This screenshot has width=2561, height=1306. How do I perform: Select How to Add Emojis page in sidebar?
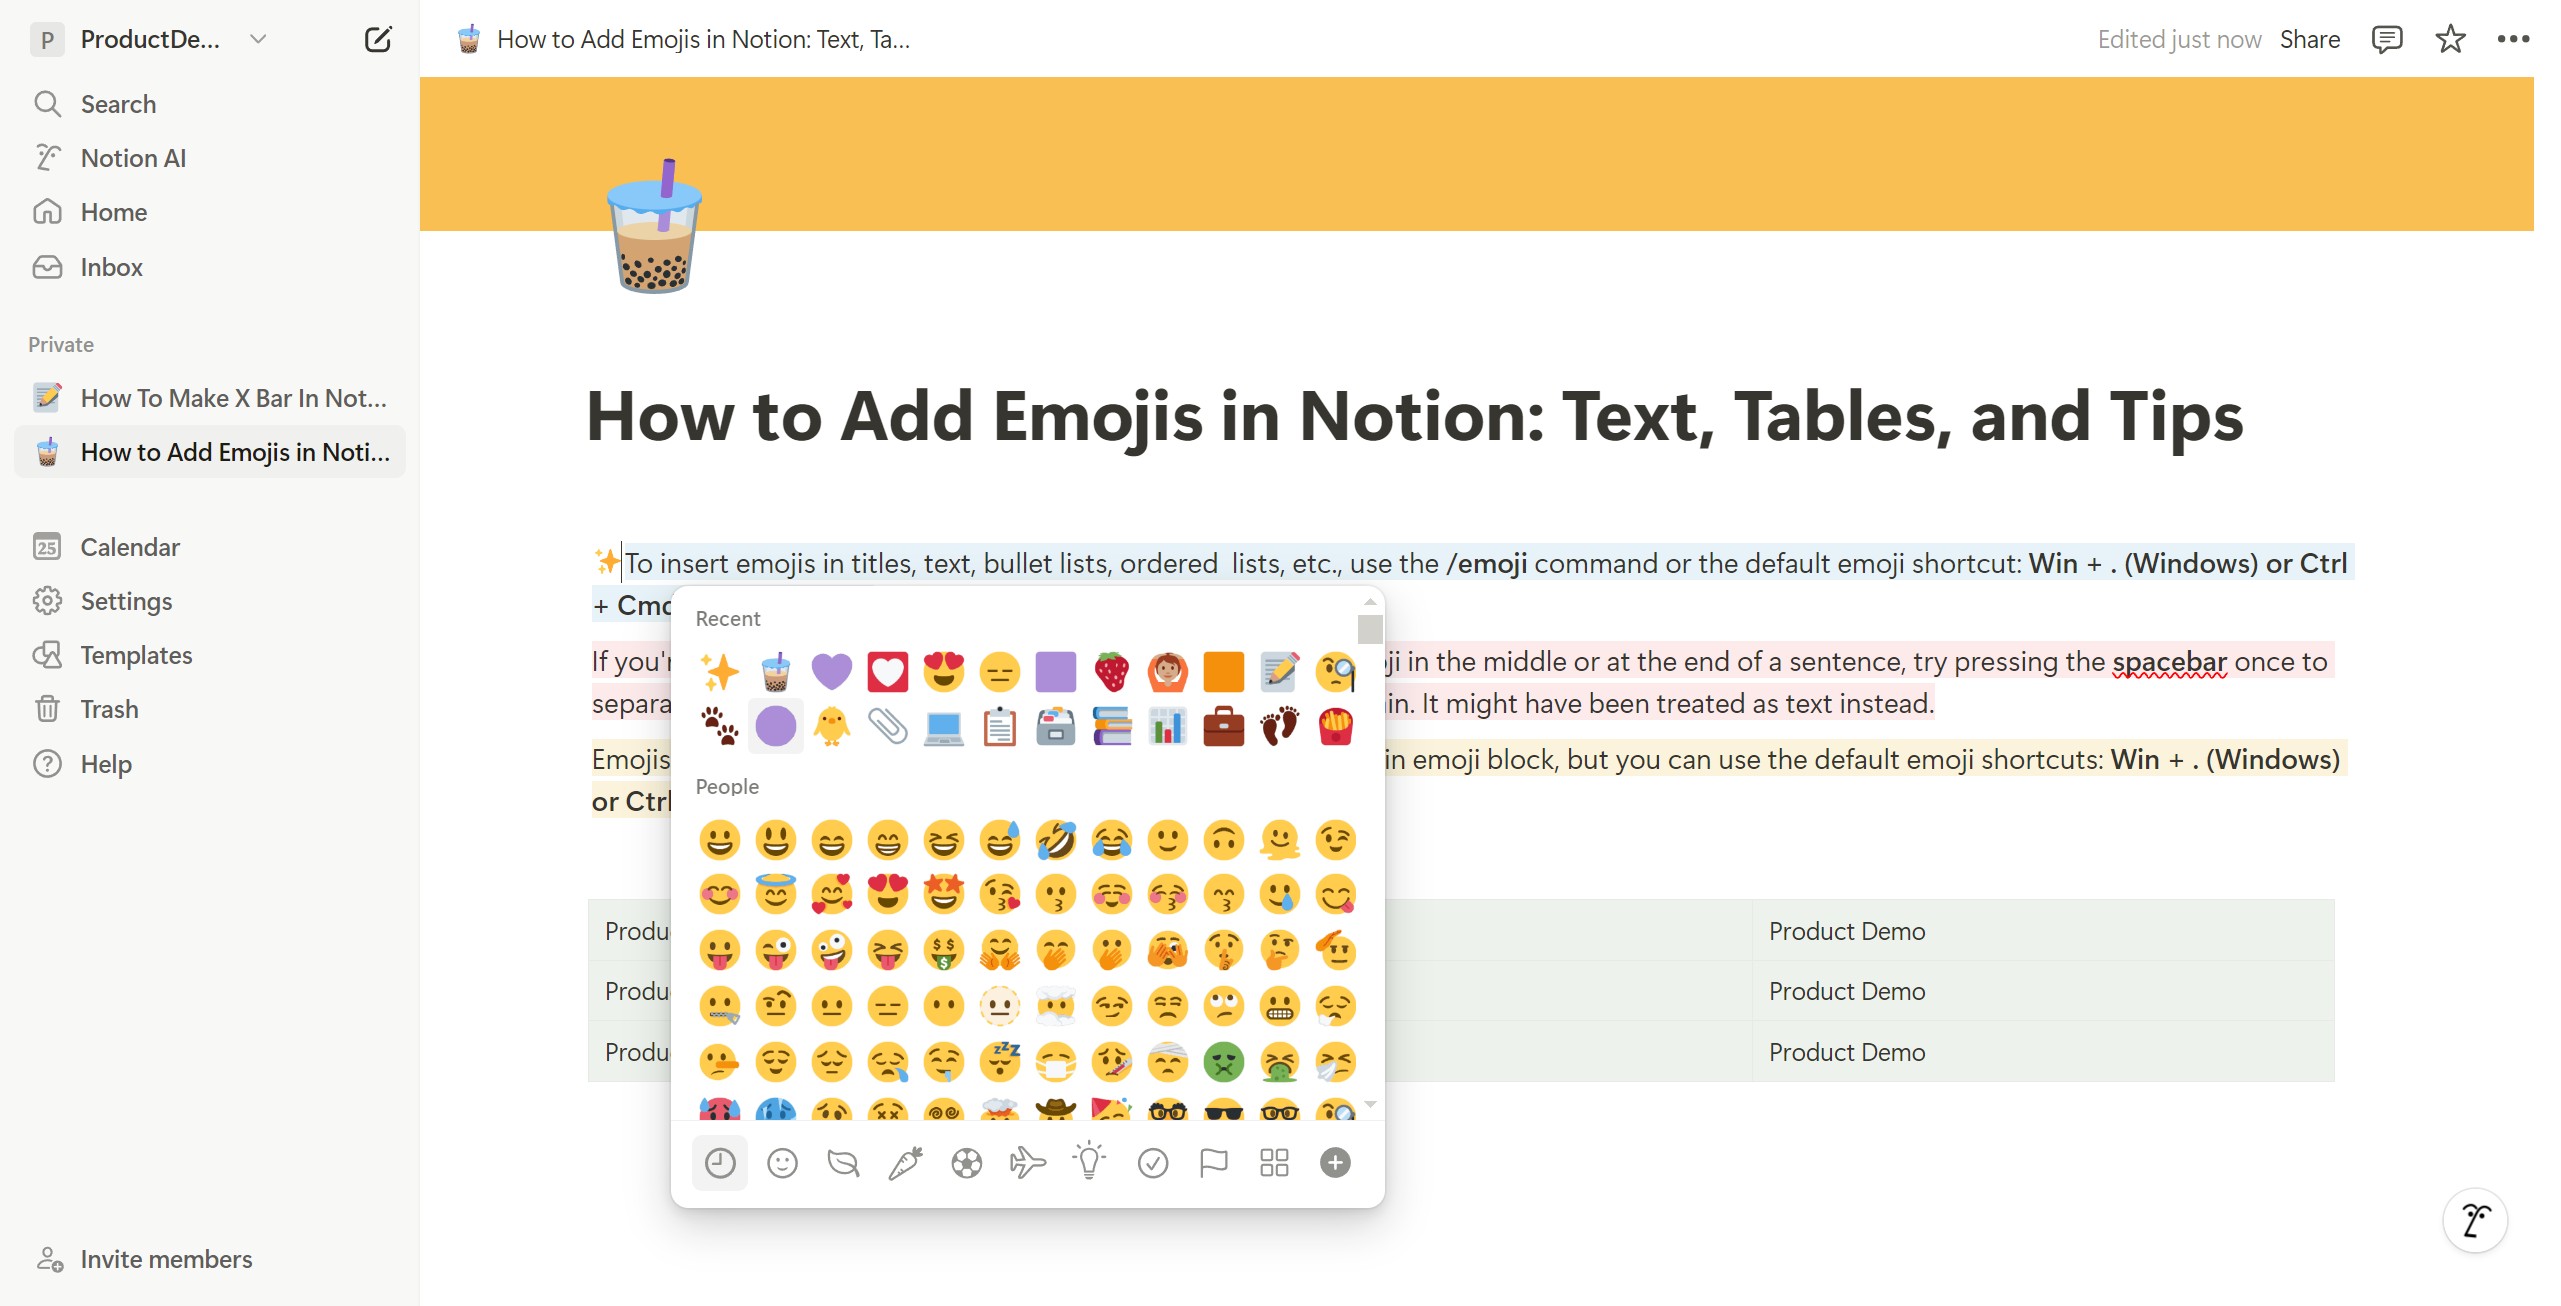[x=210, y=452]
